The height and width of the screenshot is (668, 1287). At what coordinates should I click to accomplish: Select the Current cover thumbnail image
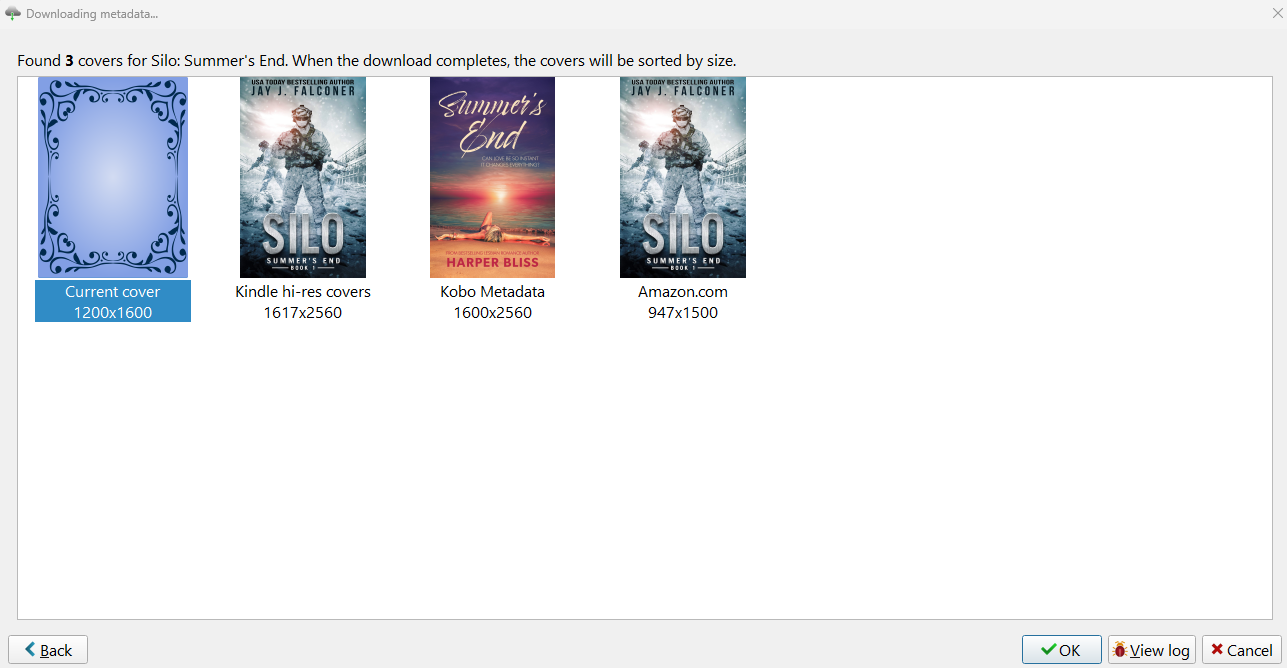coord(113,178)
